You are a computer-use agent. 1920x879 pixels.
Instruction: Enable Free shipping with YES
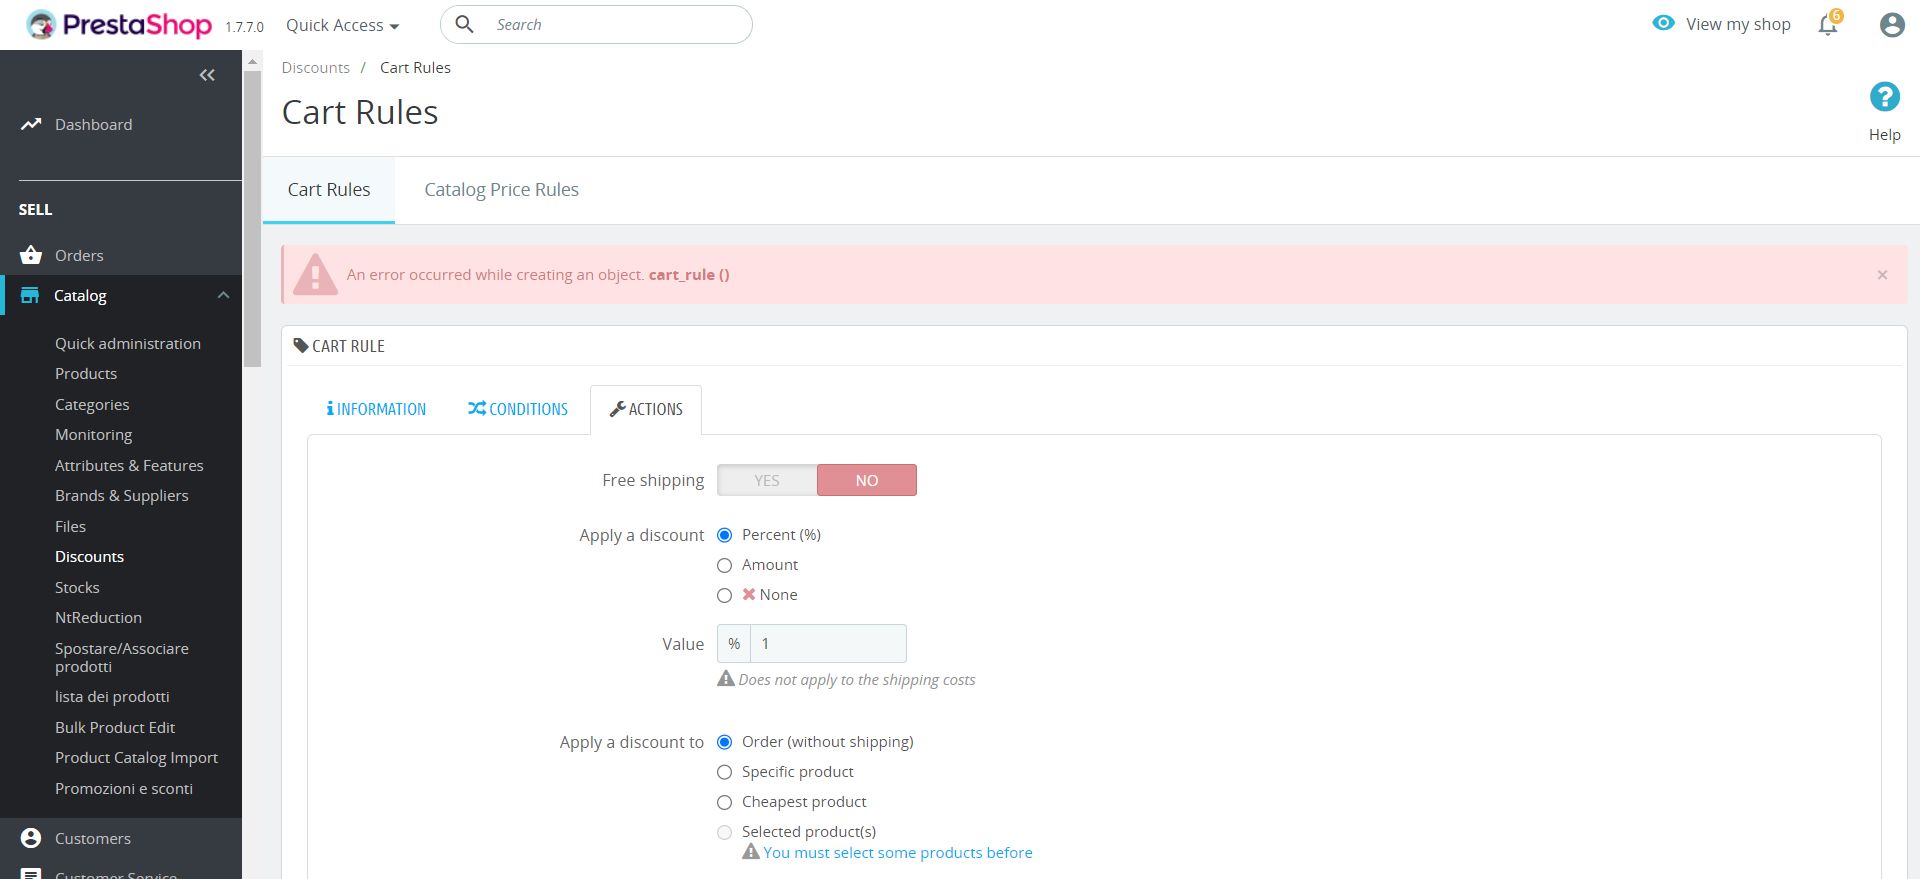pyautogui.click(x=767, y=480)
